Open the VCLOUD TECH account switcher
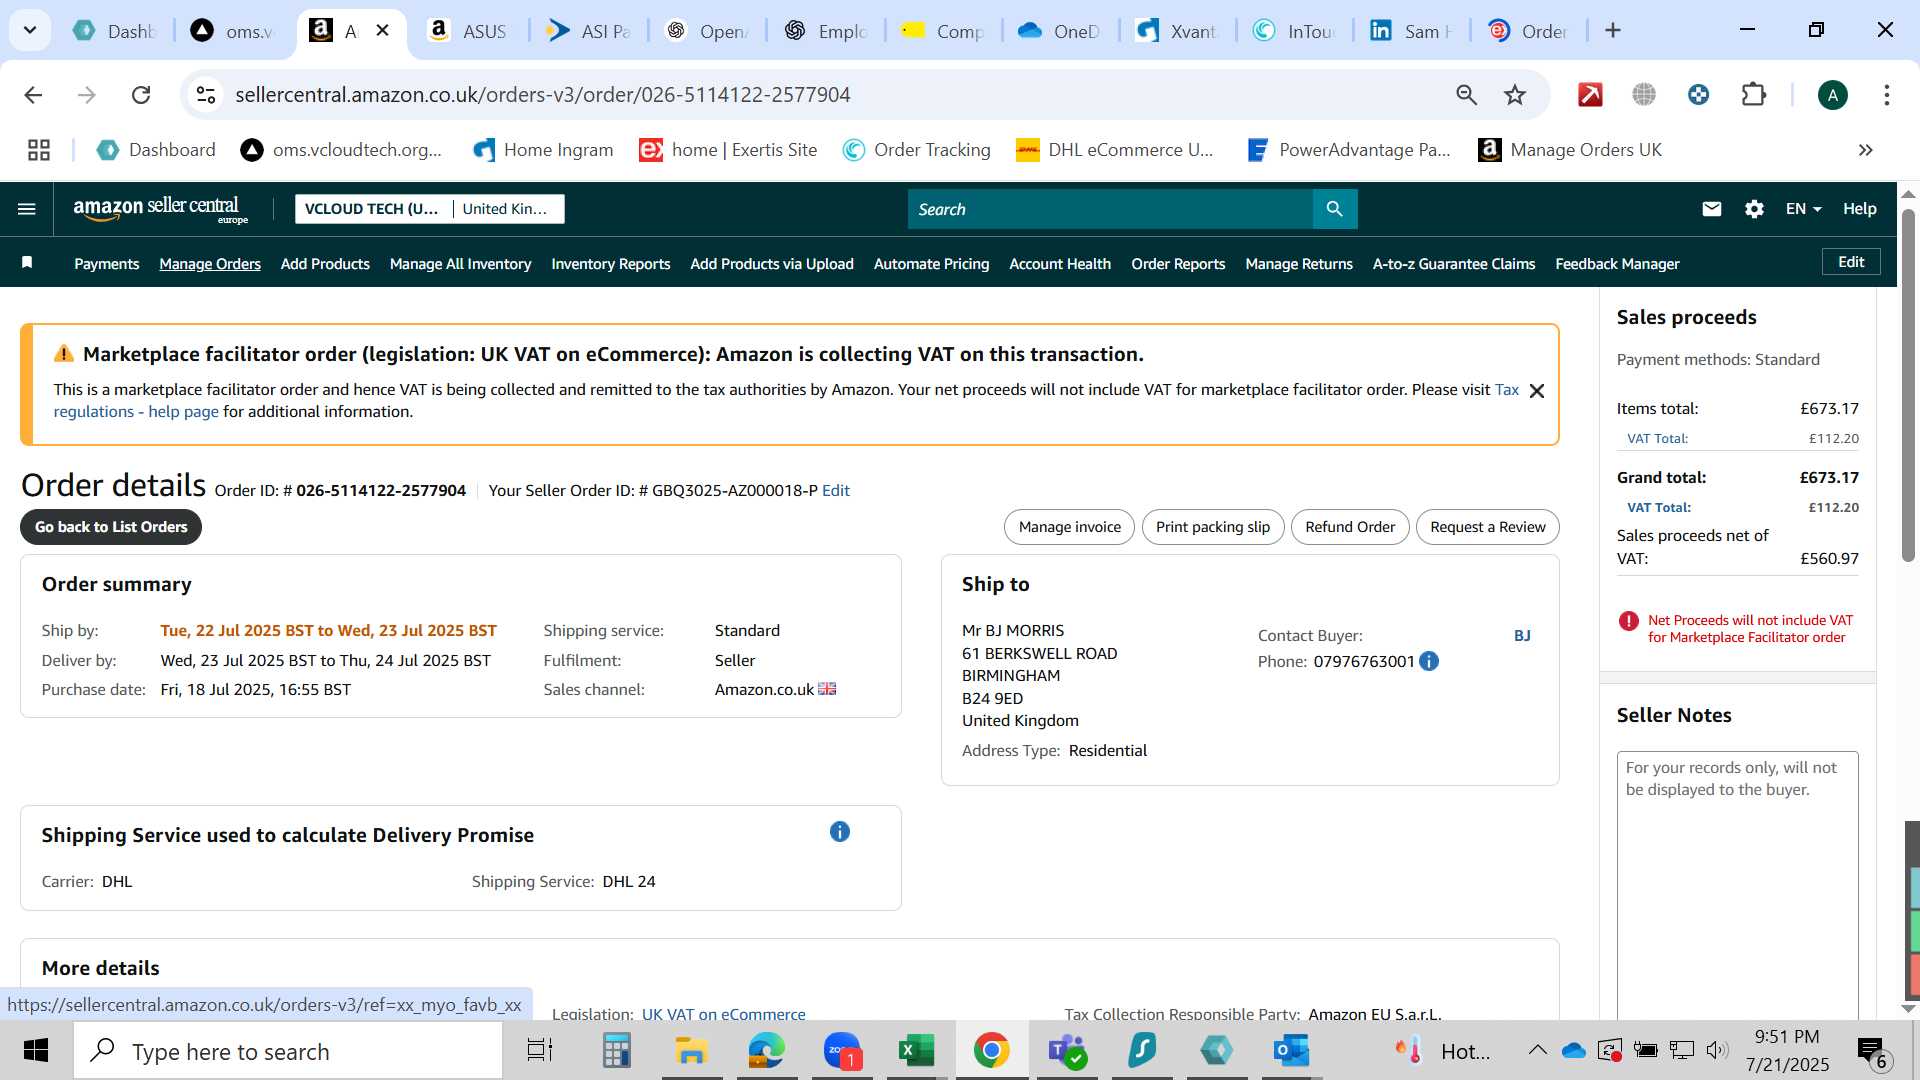Image resolution: width=1920 pixels, height=1080 pixels. tap(372, 209)
